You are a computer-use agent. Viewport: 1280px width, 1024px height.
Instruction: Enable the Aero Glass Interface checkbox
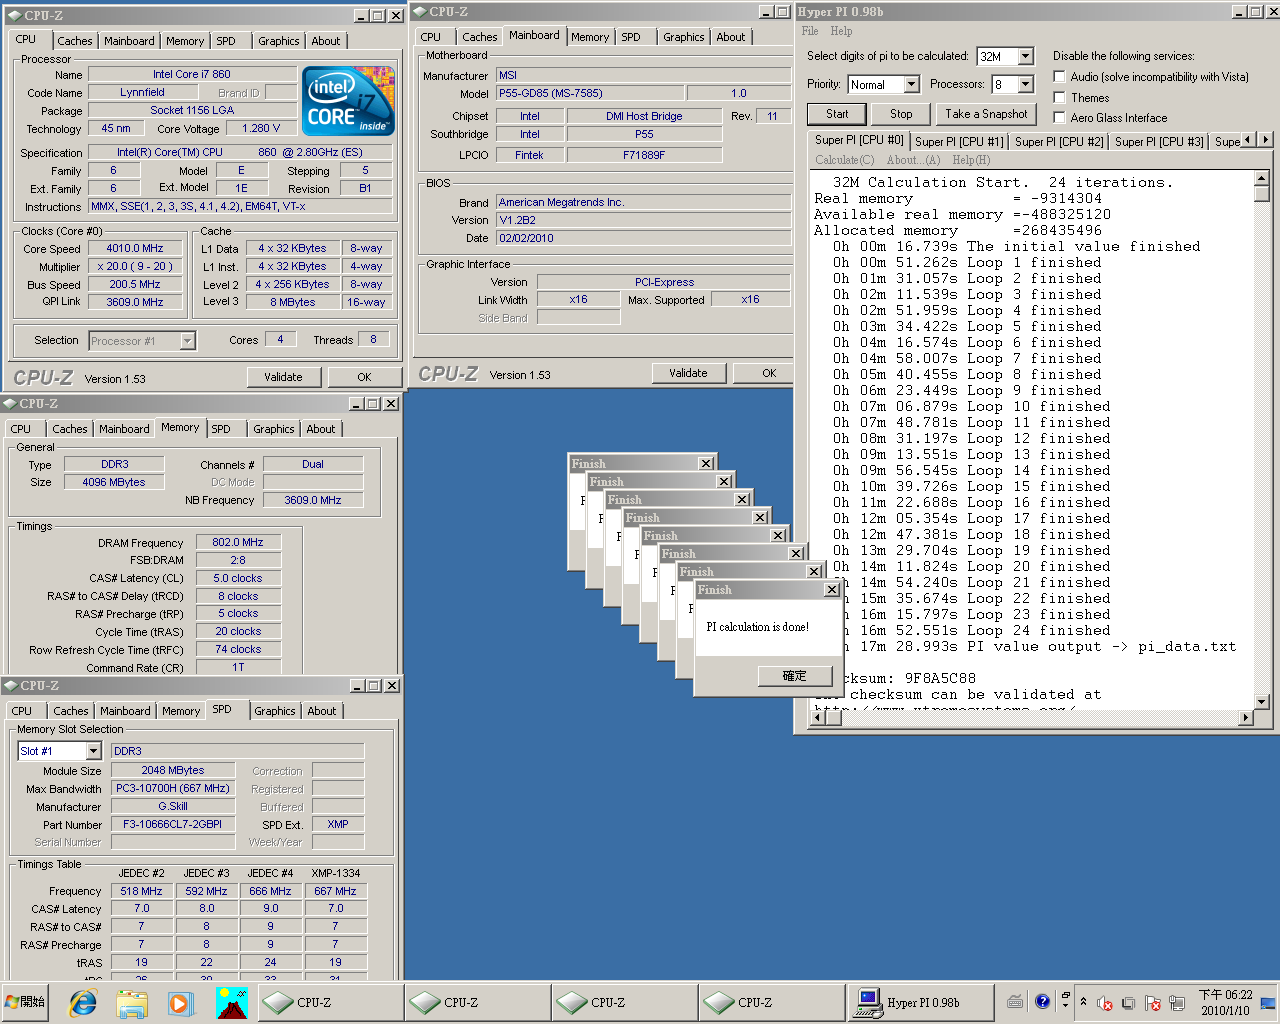[x=1059, y=118]
